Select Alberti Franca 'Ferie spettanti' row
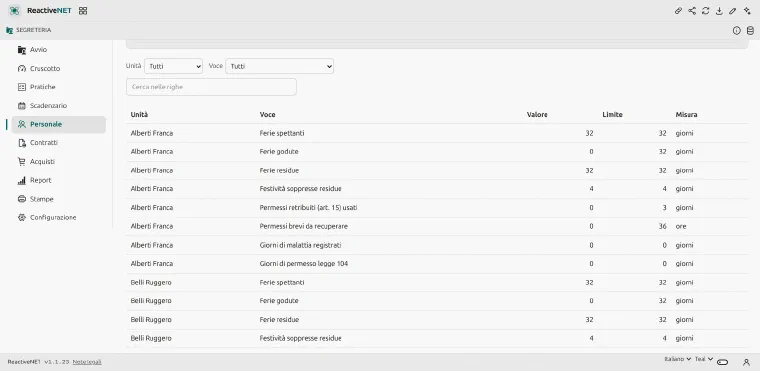 click(437, 133)
